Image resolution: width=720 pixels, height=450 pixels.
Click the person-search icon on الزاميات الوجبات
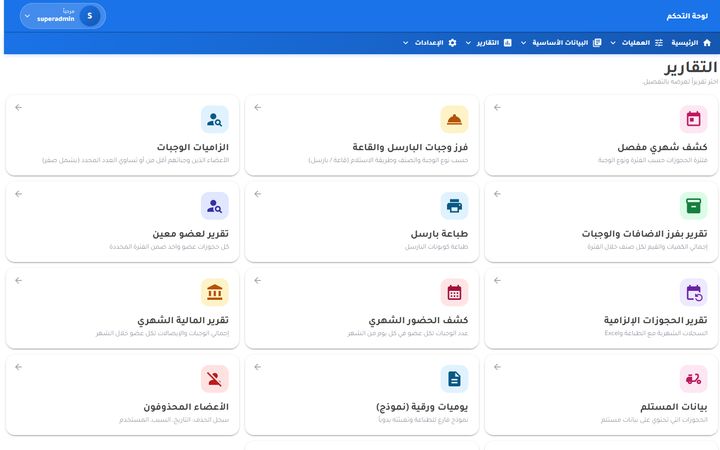pyautogui.click(x=214, y=119)
